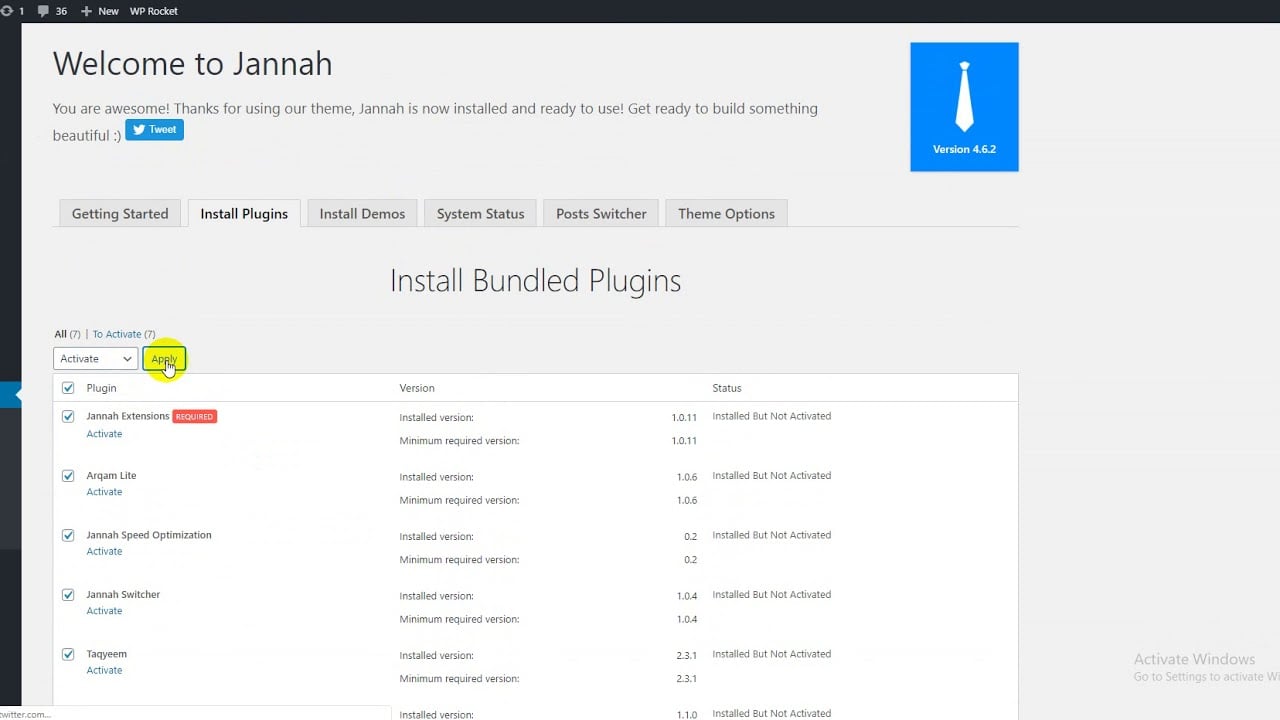
Task: Switch to the Getting Started tab
Action: coord(120,214)
